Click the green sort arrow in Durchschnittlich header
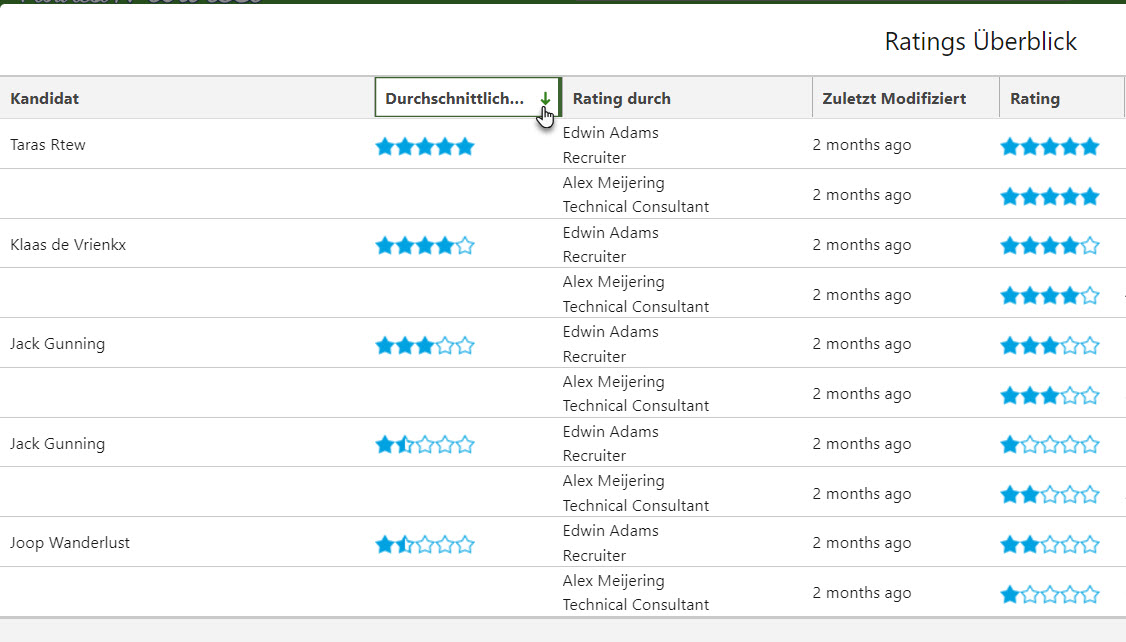The width and height of the screenshot is (1126, 642). (x=545, y=98)
